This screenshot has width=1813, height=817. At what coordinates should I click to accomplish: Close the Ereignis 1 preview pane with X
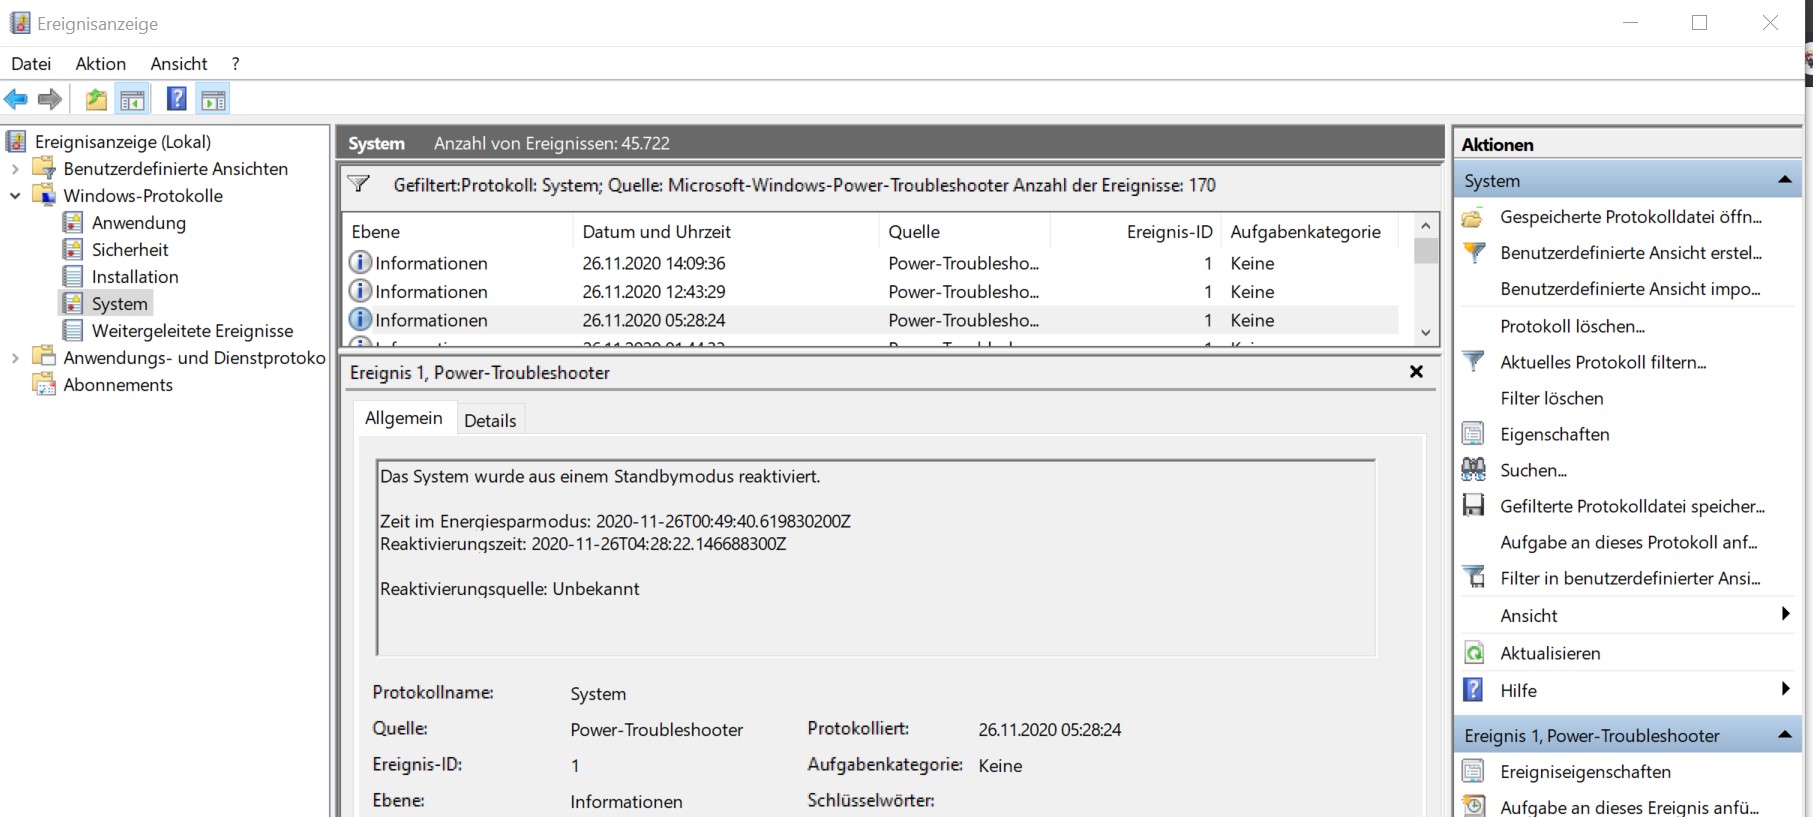click(x=1416, y=371)
